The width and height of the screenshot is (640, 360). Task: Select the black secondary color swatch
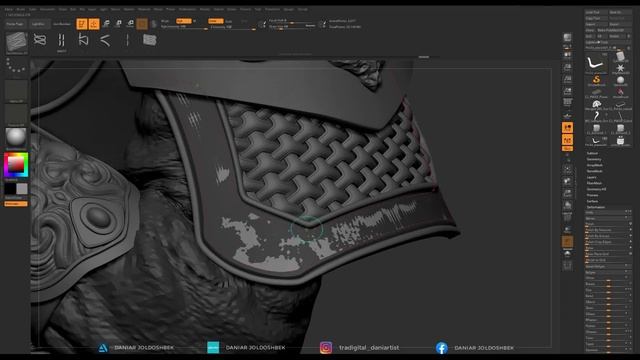point(10,189)
